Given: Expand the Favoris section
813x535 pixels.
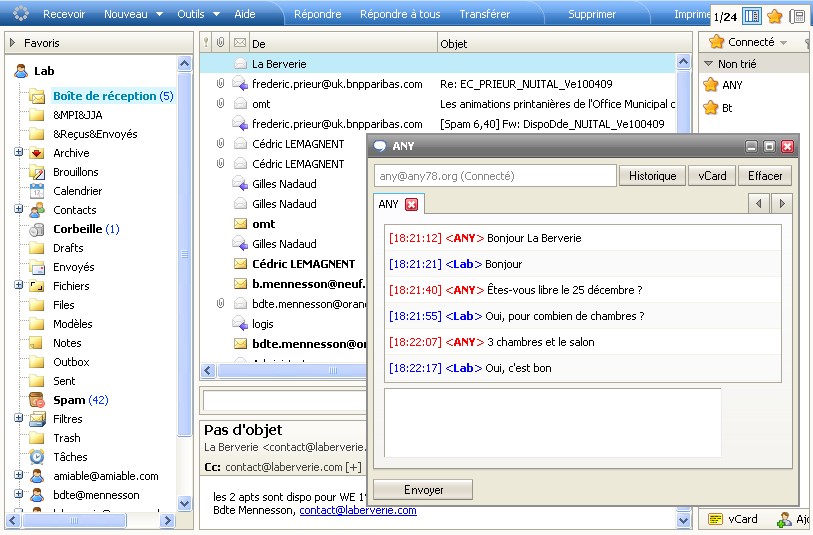Looking at the screenshot, I should (x=12, y=43).
